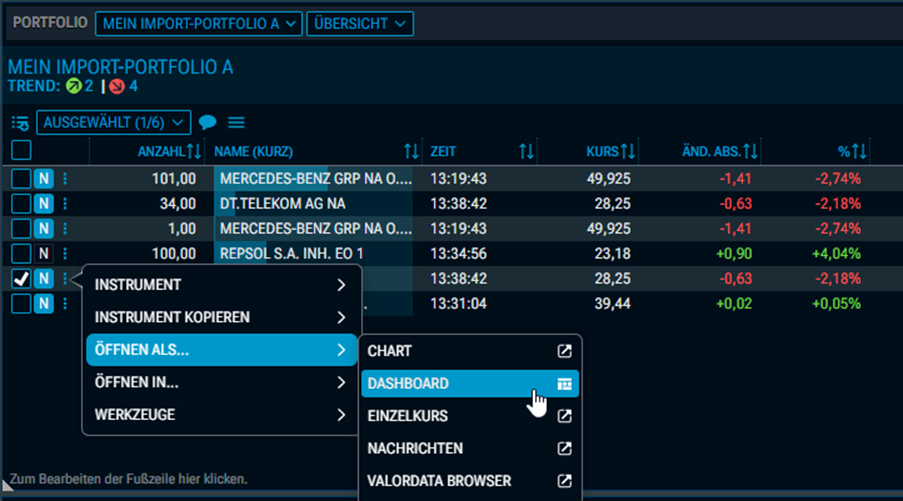Screen dimensions: 903x501
Task: Expand the ÖFFNEN IN... submenu
Action: [x=222, y=382]
